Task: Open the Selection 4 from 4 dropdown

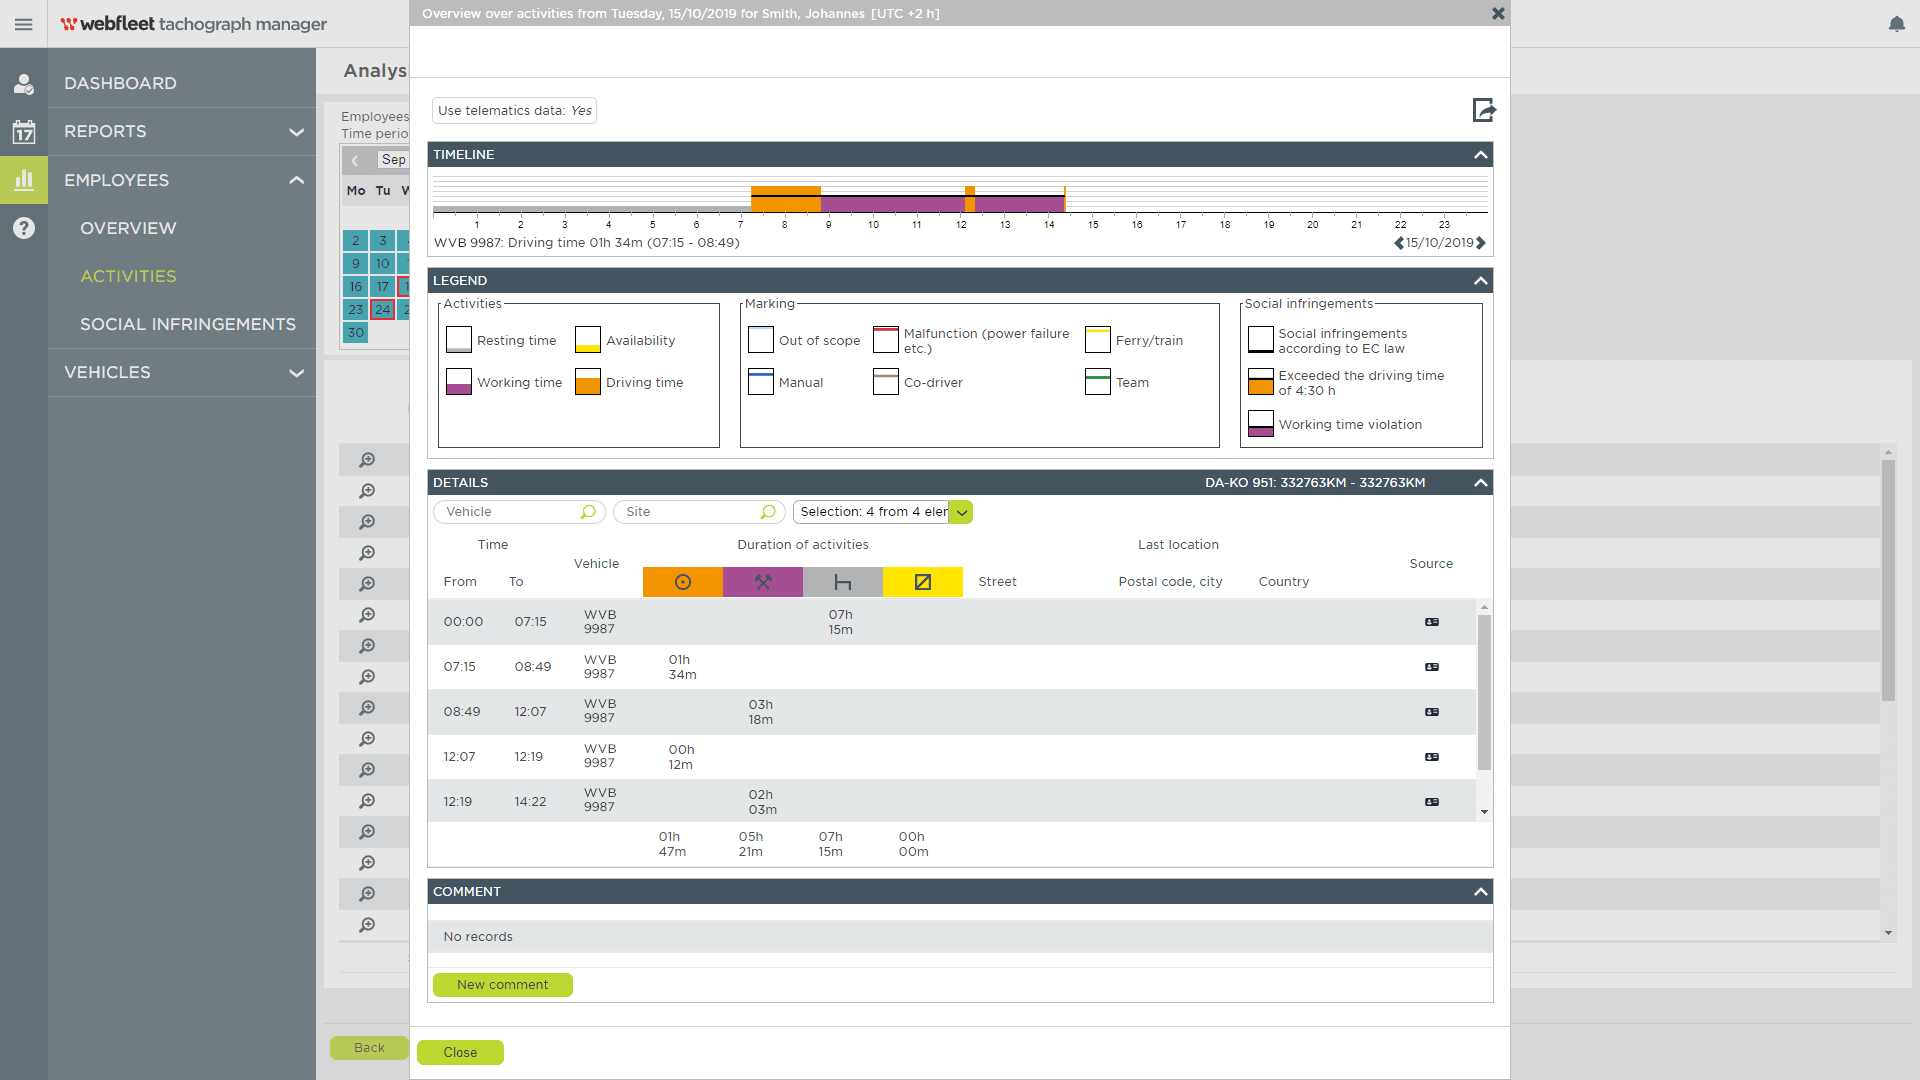Action: pyautogui.click(x=961, y=512)
